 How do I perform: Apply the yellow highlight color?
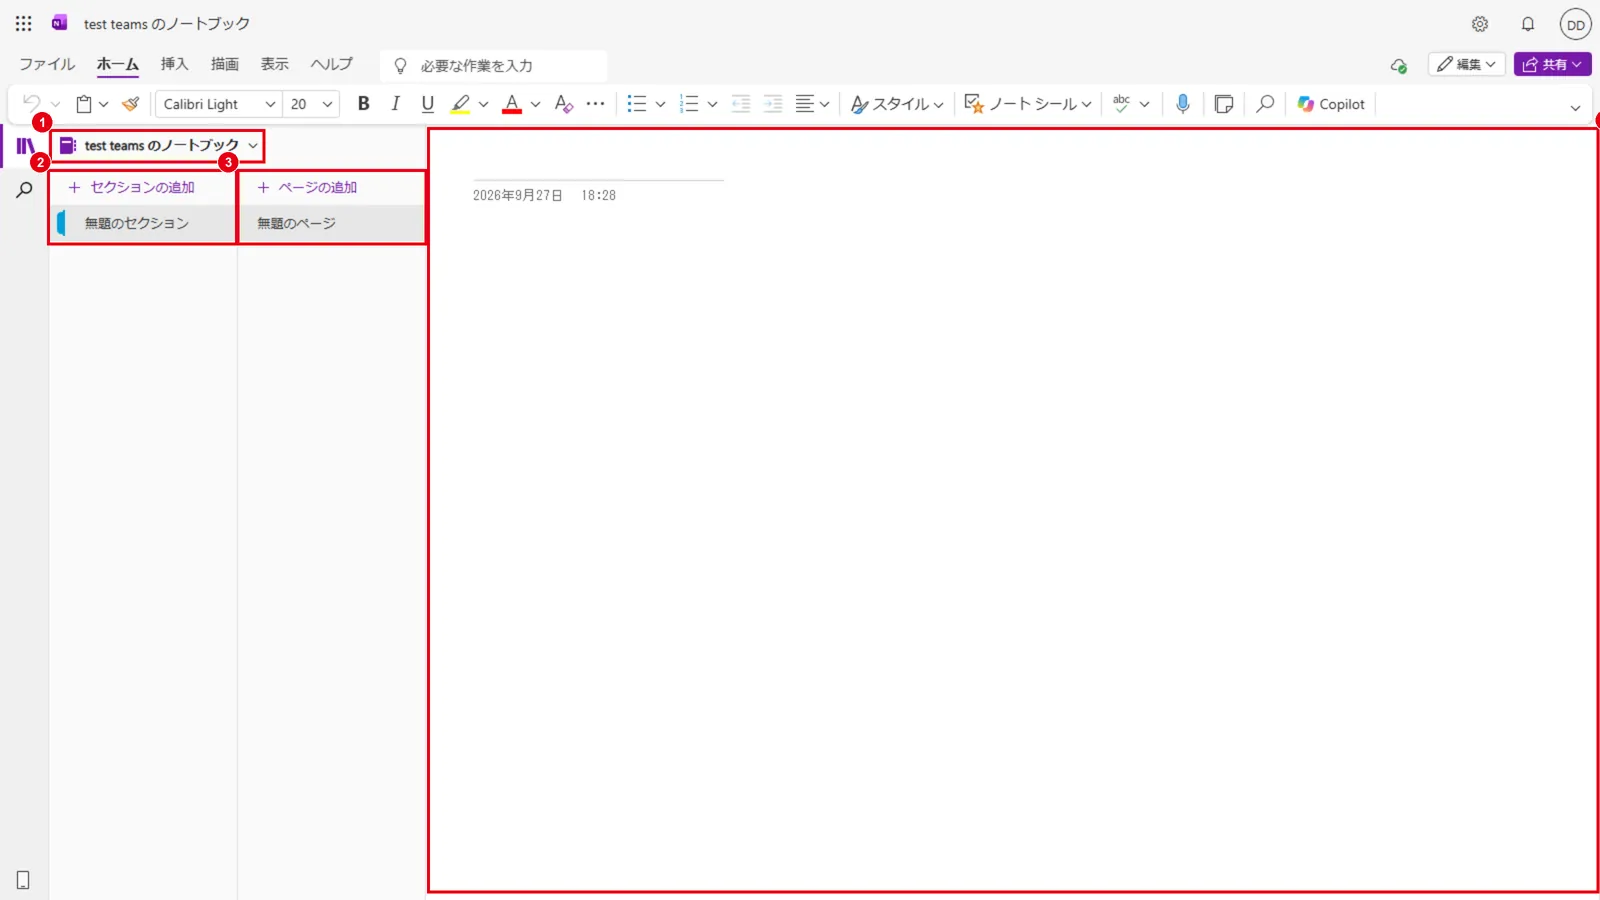(x=460, y=103)
